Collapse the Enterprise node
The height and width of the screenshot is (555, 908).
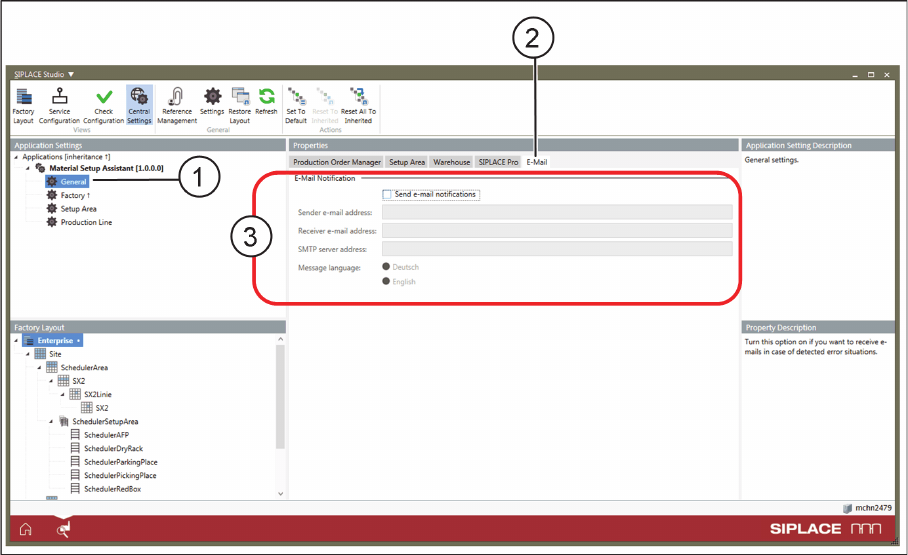click(x=16, y=341)
